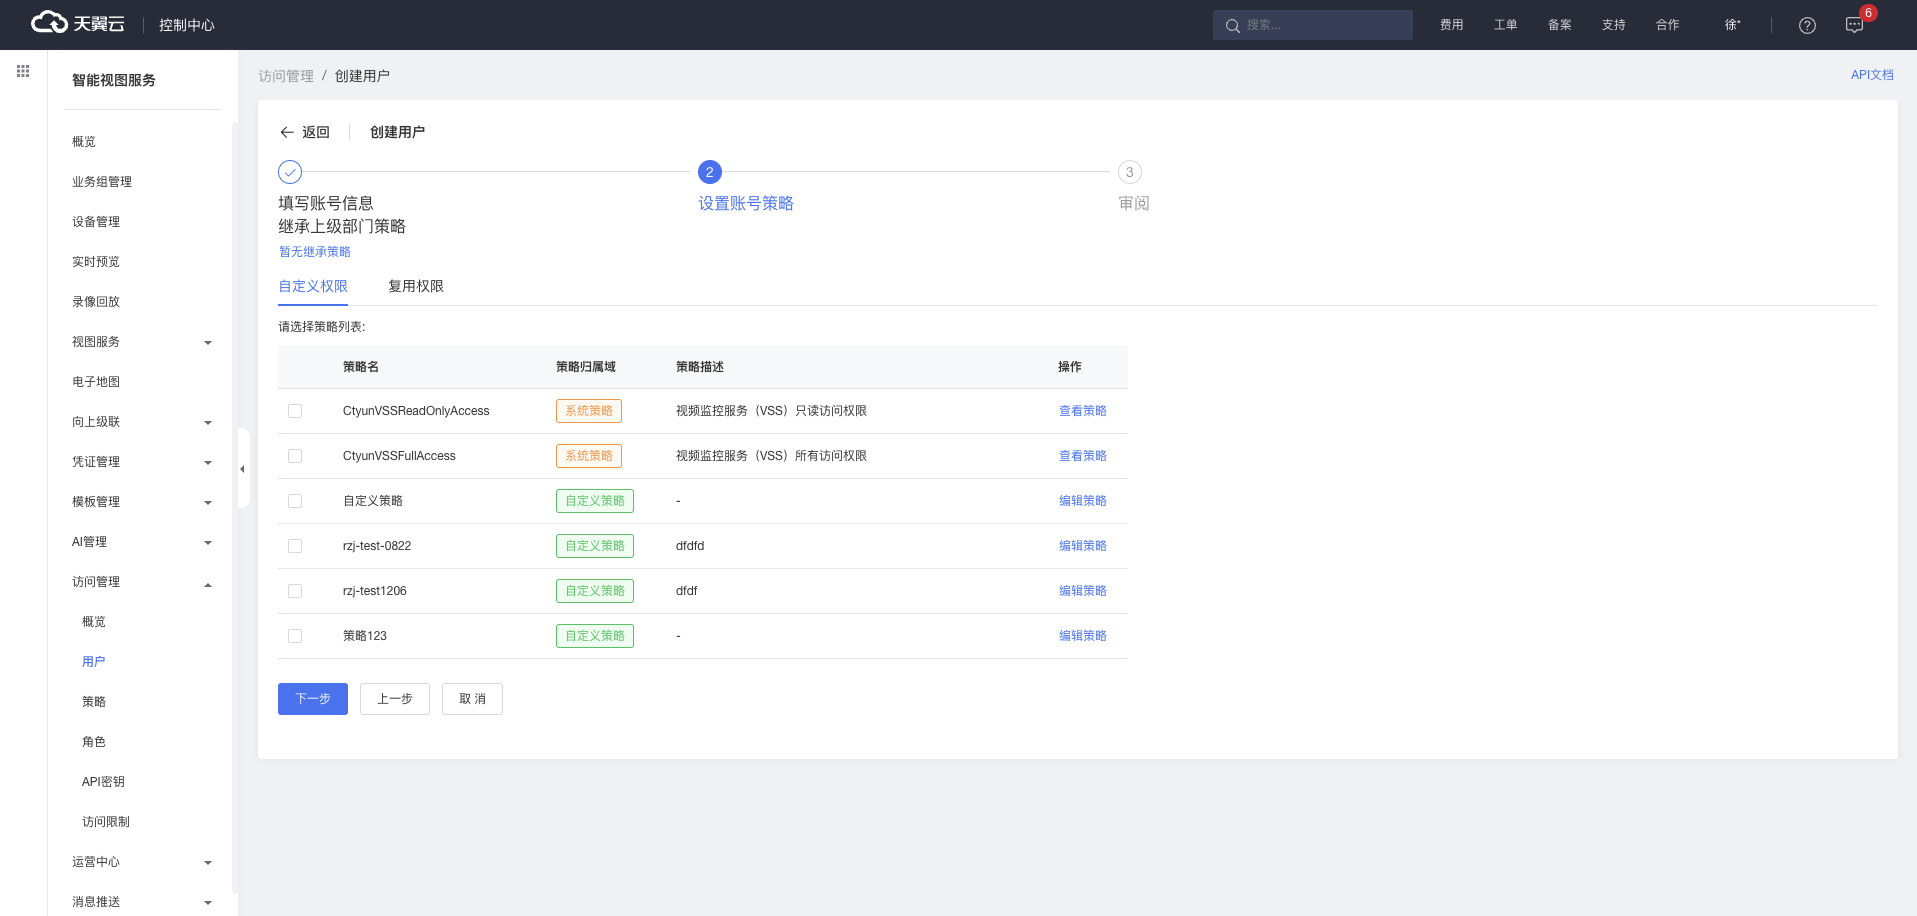This screenshot has height=916, width=1917.
Task: Click the 下一步 button
Action: [x=312, y=699]
